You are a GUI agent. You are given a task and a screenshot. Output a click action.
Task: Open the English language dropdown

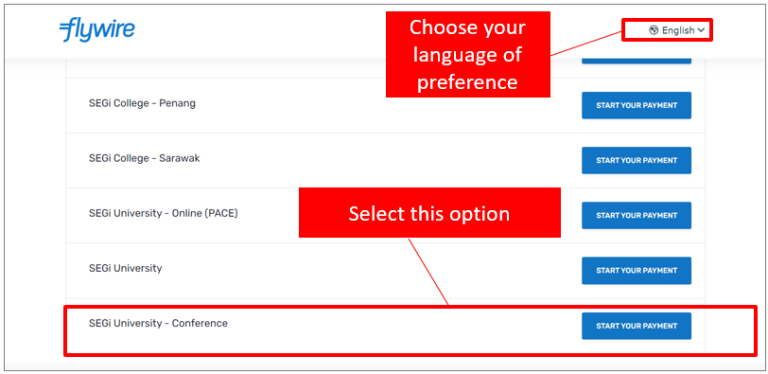click(677, 30)
